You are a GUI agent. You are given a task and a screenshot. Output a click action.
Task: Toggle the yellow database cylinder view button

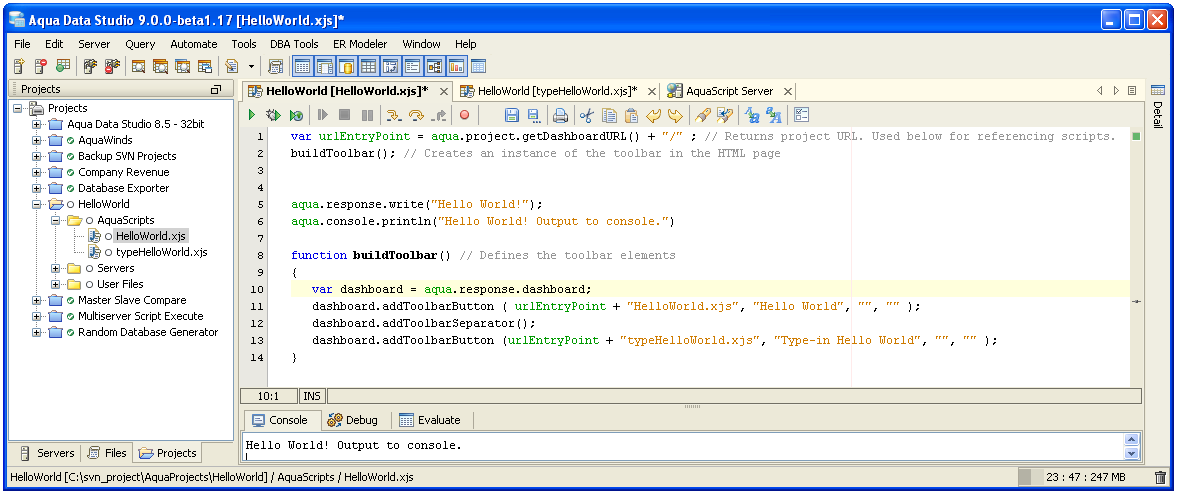pyautogui.click(x=347, y=66)
